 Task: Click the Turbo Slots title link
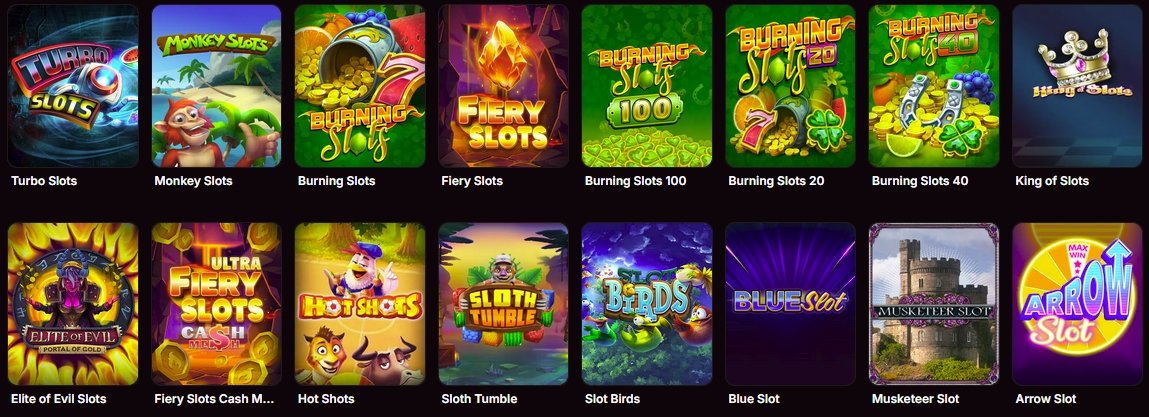click(44, 180)
